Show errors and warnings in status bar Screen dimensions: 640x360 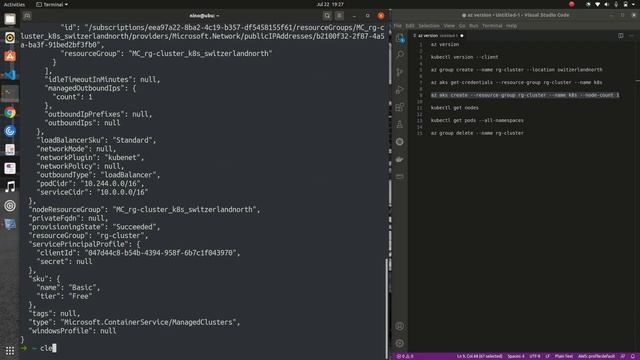pyautogui.click(x=405, y=356)
